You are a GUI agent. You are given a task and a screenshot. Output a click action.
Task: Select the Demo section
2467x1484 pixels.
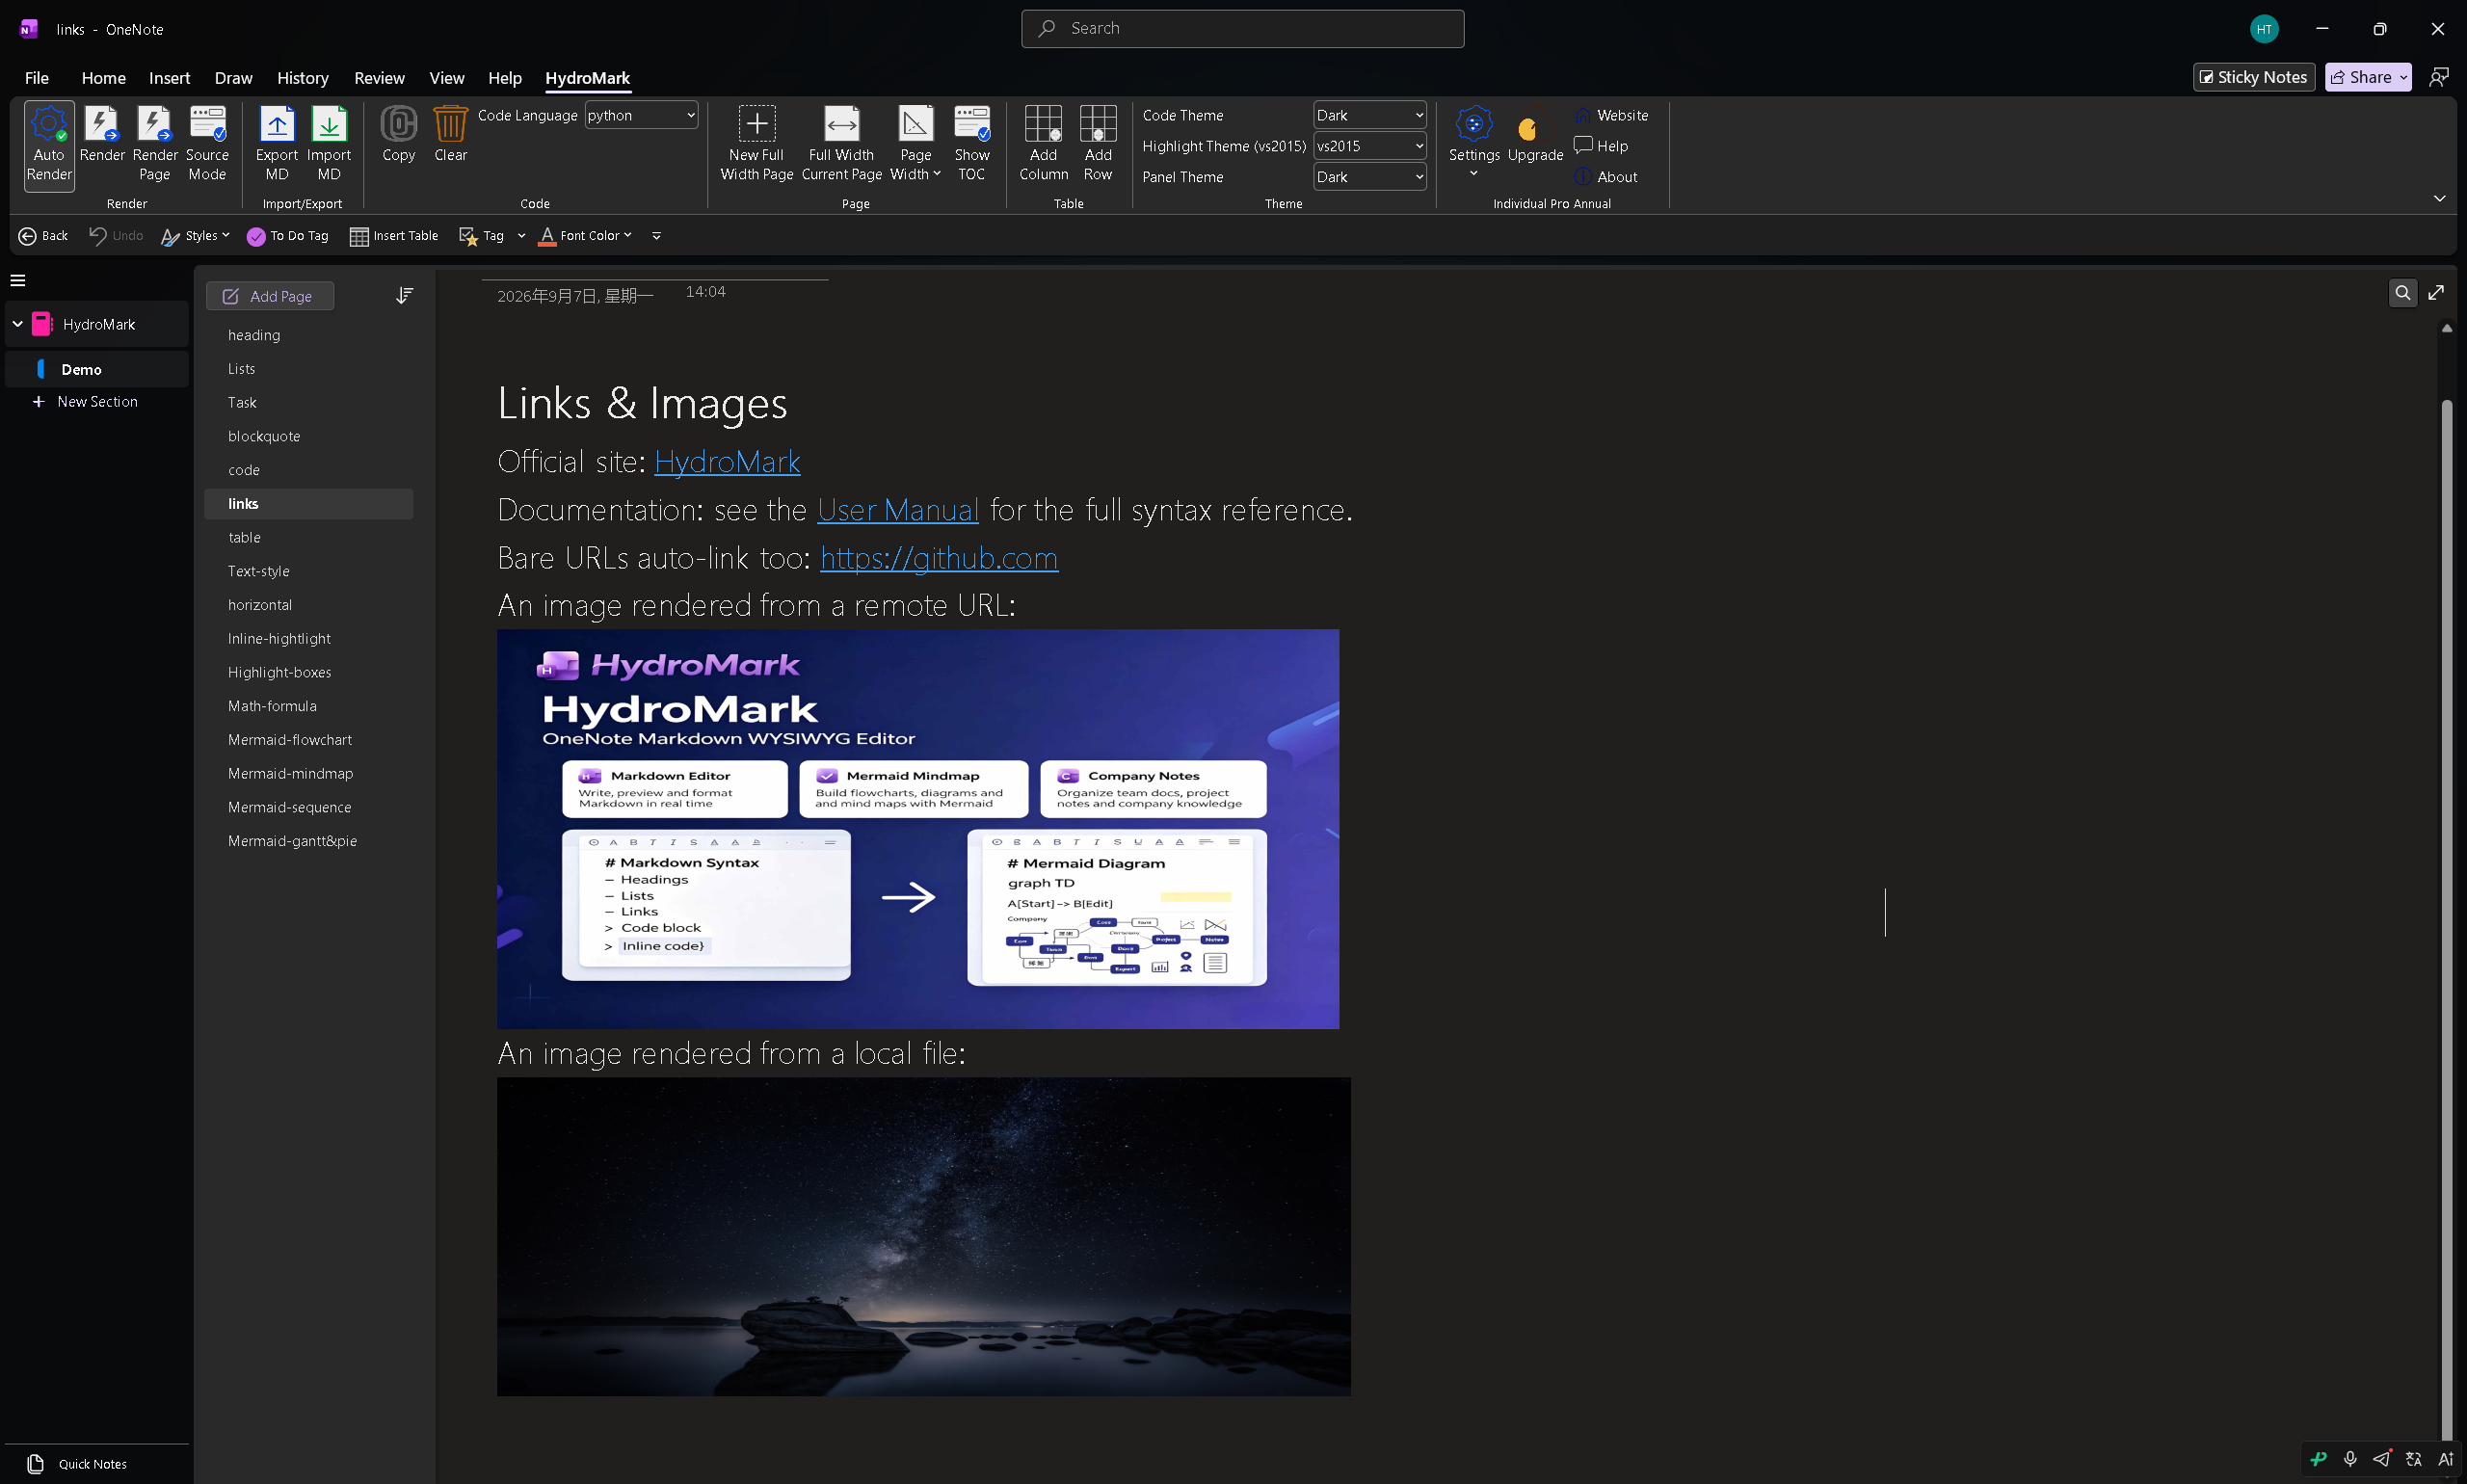97,370
